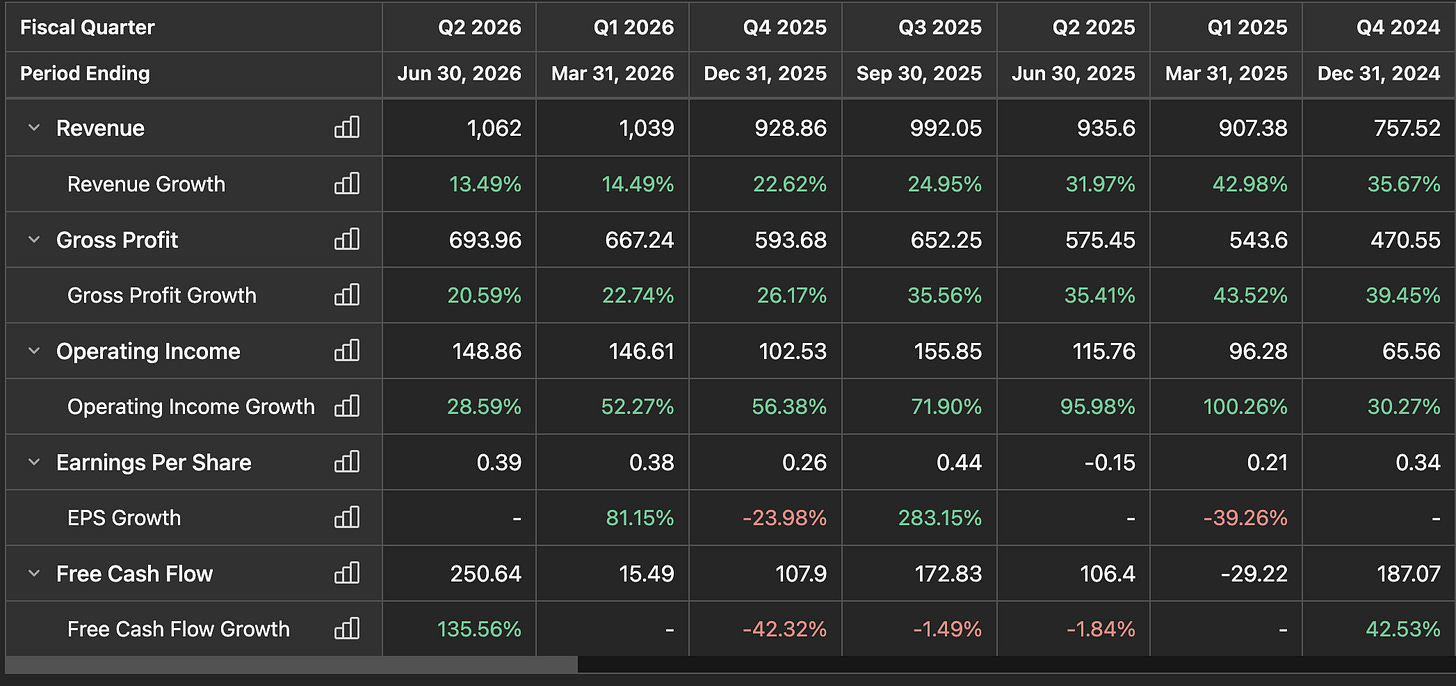This screenshot has width=1456, height=686.
Task: Click chart icon beside Gross Profit Growth
Action: coord(347,294)
